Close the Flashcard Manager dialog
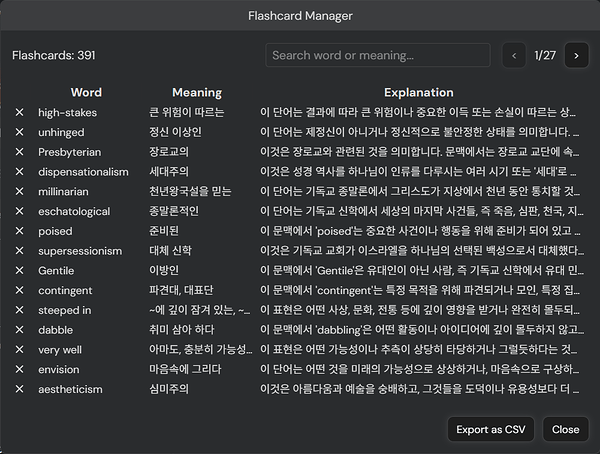 coord(565,429)
